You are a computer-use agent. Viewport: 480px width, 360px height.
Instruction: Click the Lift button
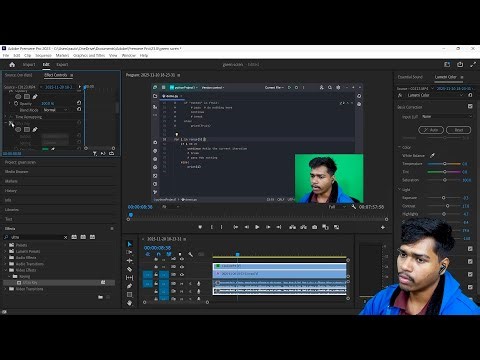tap(293, 227)
